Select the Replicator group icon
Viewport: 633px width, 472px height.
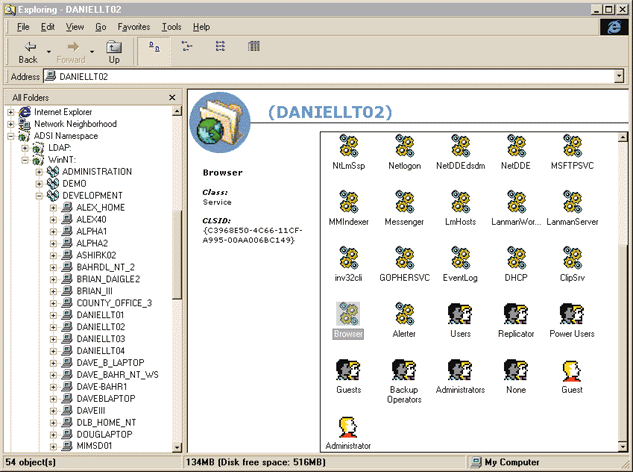(x=516, y=314)
